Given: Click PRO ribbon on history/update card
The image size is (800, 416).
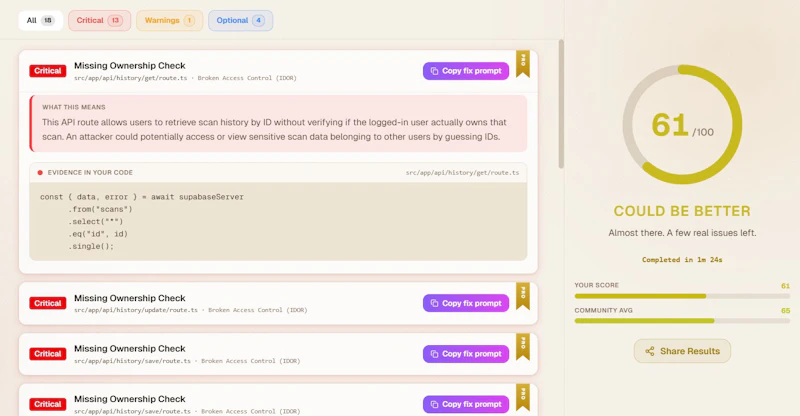Looking at the screenshot, I should 523,296.
